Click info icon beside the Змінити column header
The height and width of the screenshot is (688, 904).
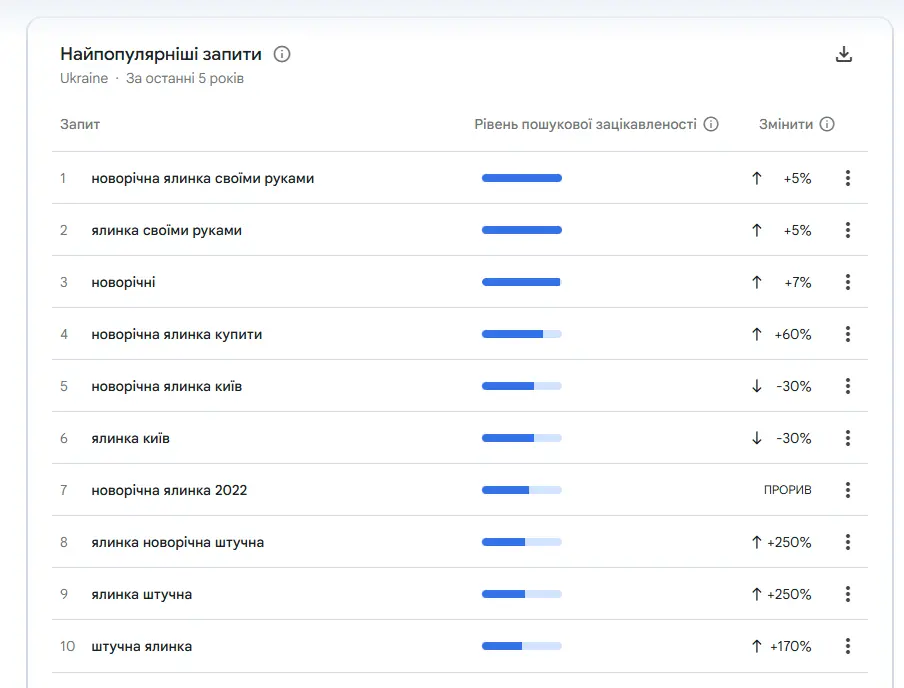coord(827,124)
